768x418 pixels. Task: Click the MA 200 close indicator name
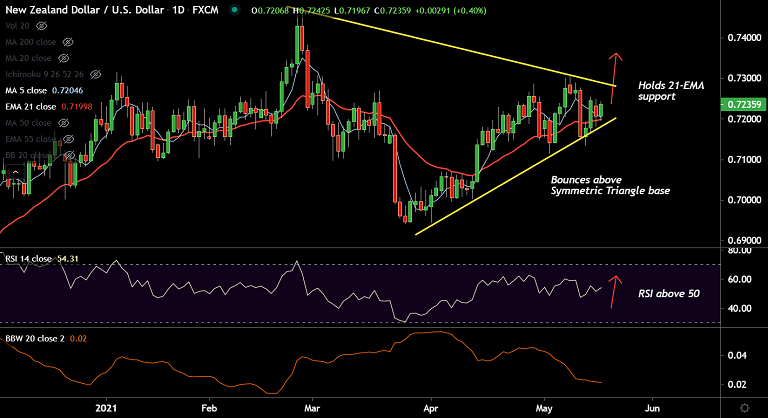(x=30, y=42)
